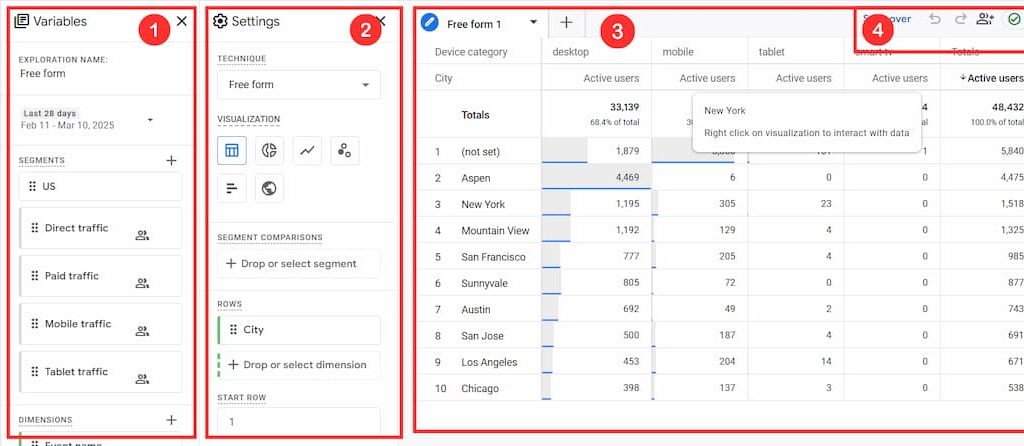Add a new dimension with plus icon
Viewport: 1024px width, 446px height.
(171, 420)
